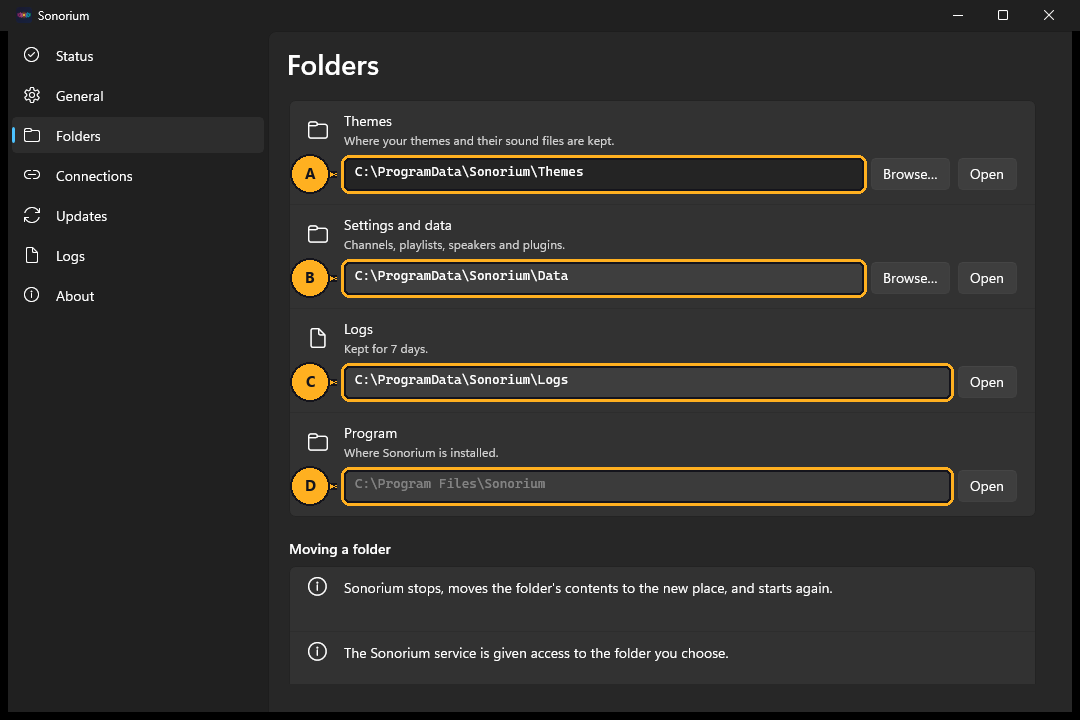
Task: Click the 'Program' section title
Action: pos(371,433)
